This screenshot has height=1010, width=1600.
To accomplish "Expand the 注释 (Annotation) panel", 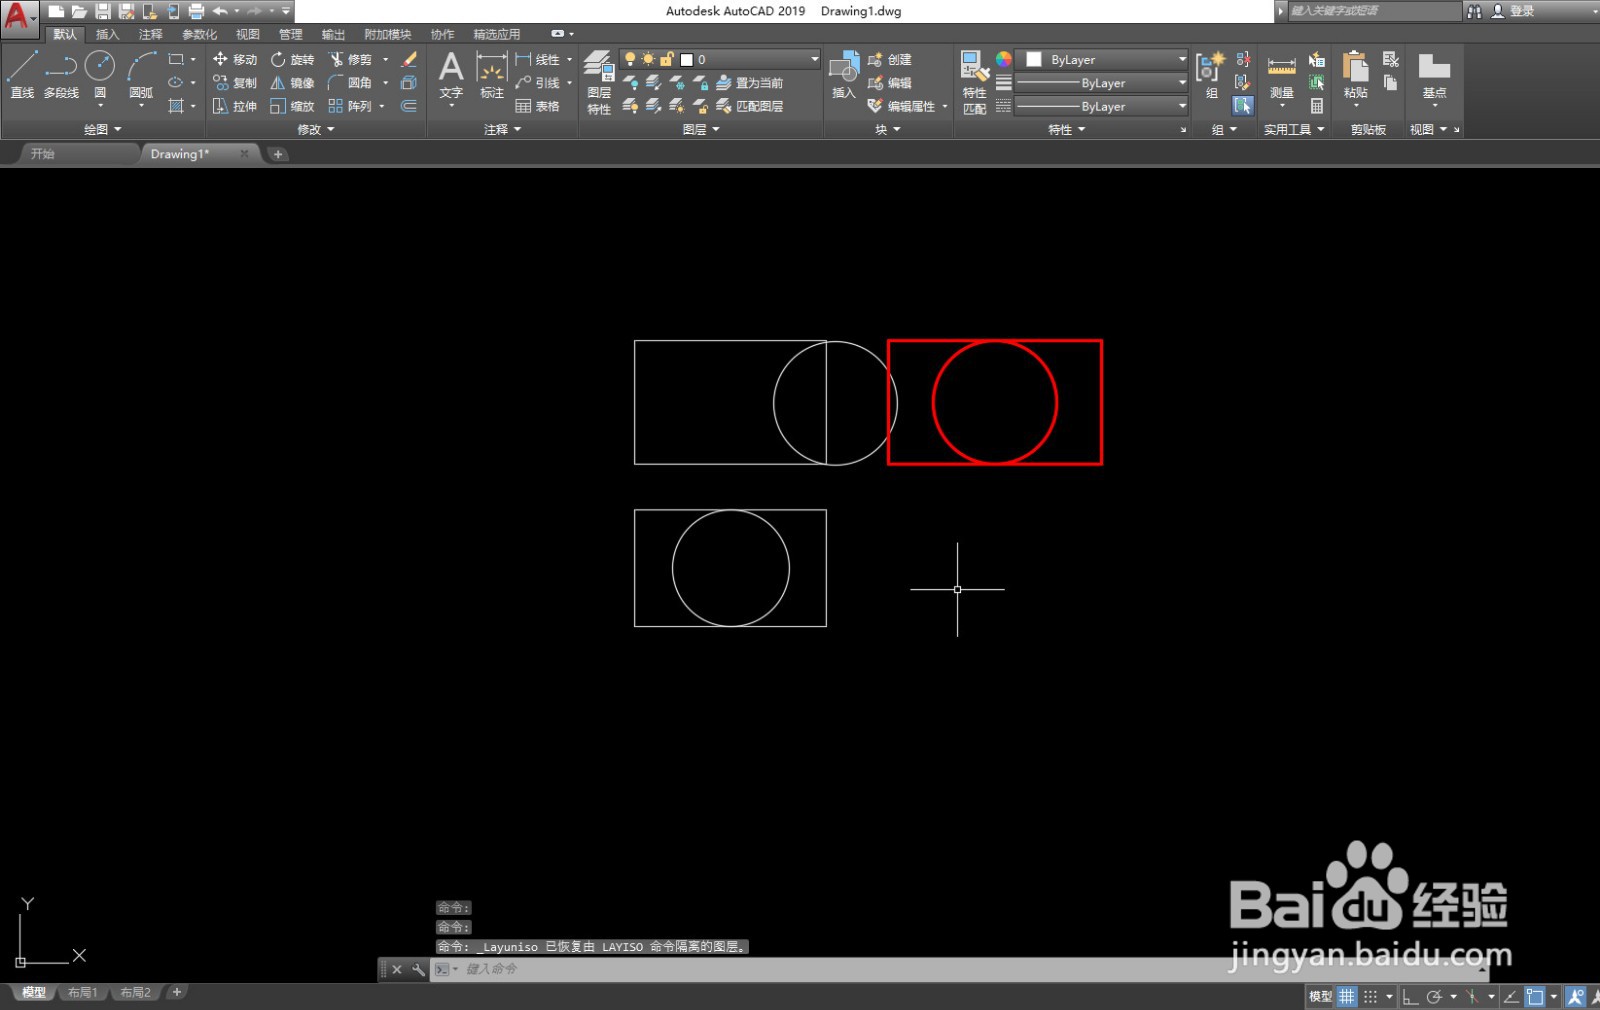I will tap(503, 129).
